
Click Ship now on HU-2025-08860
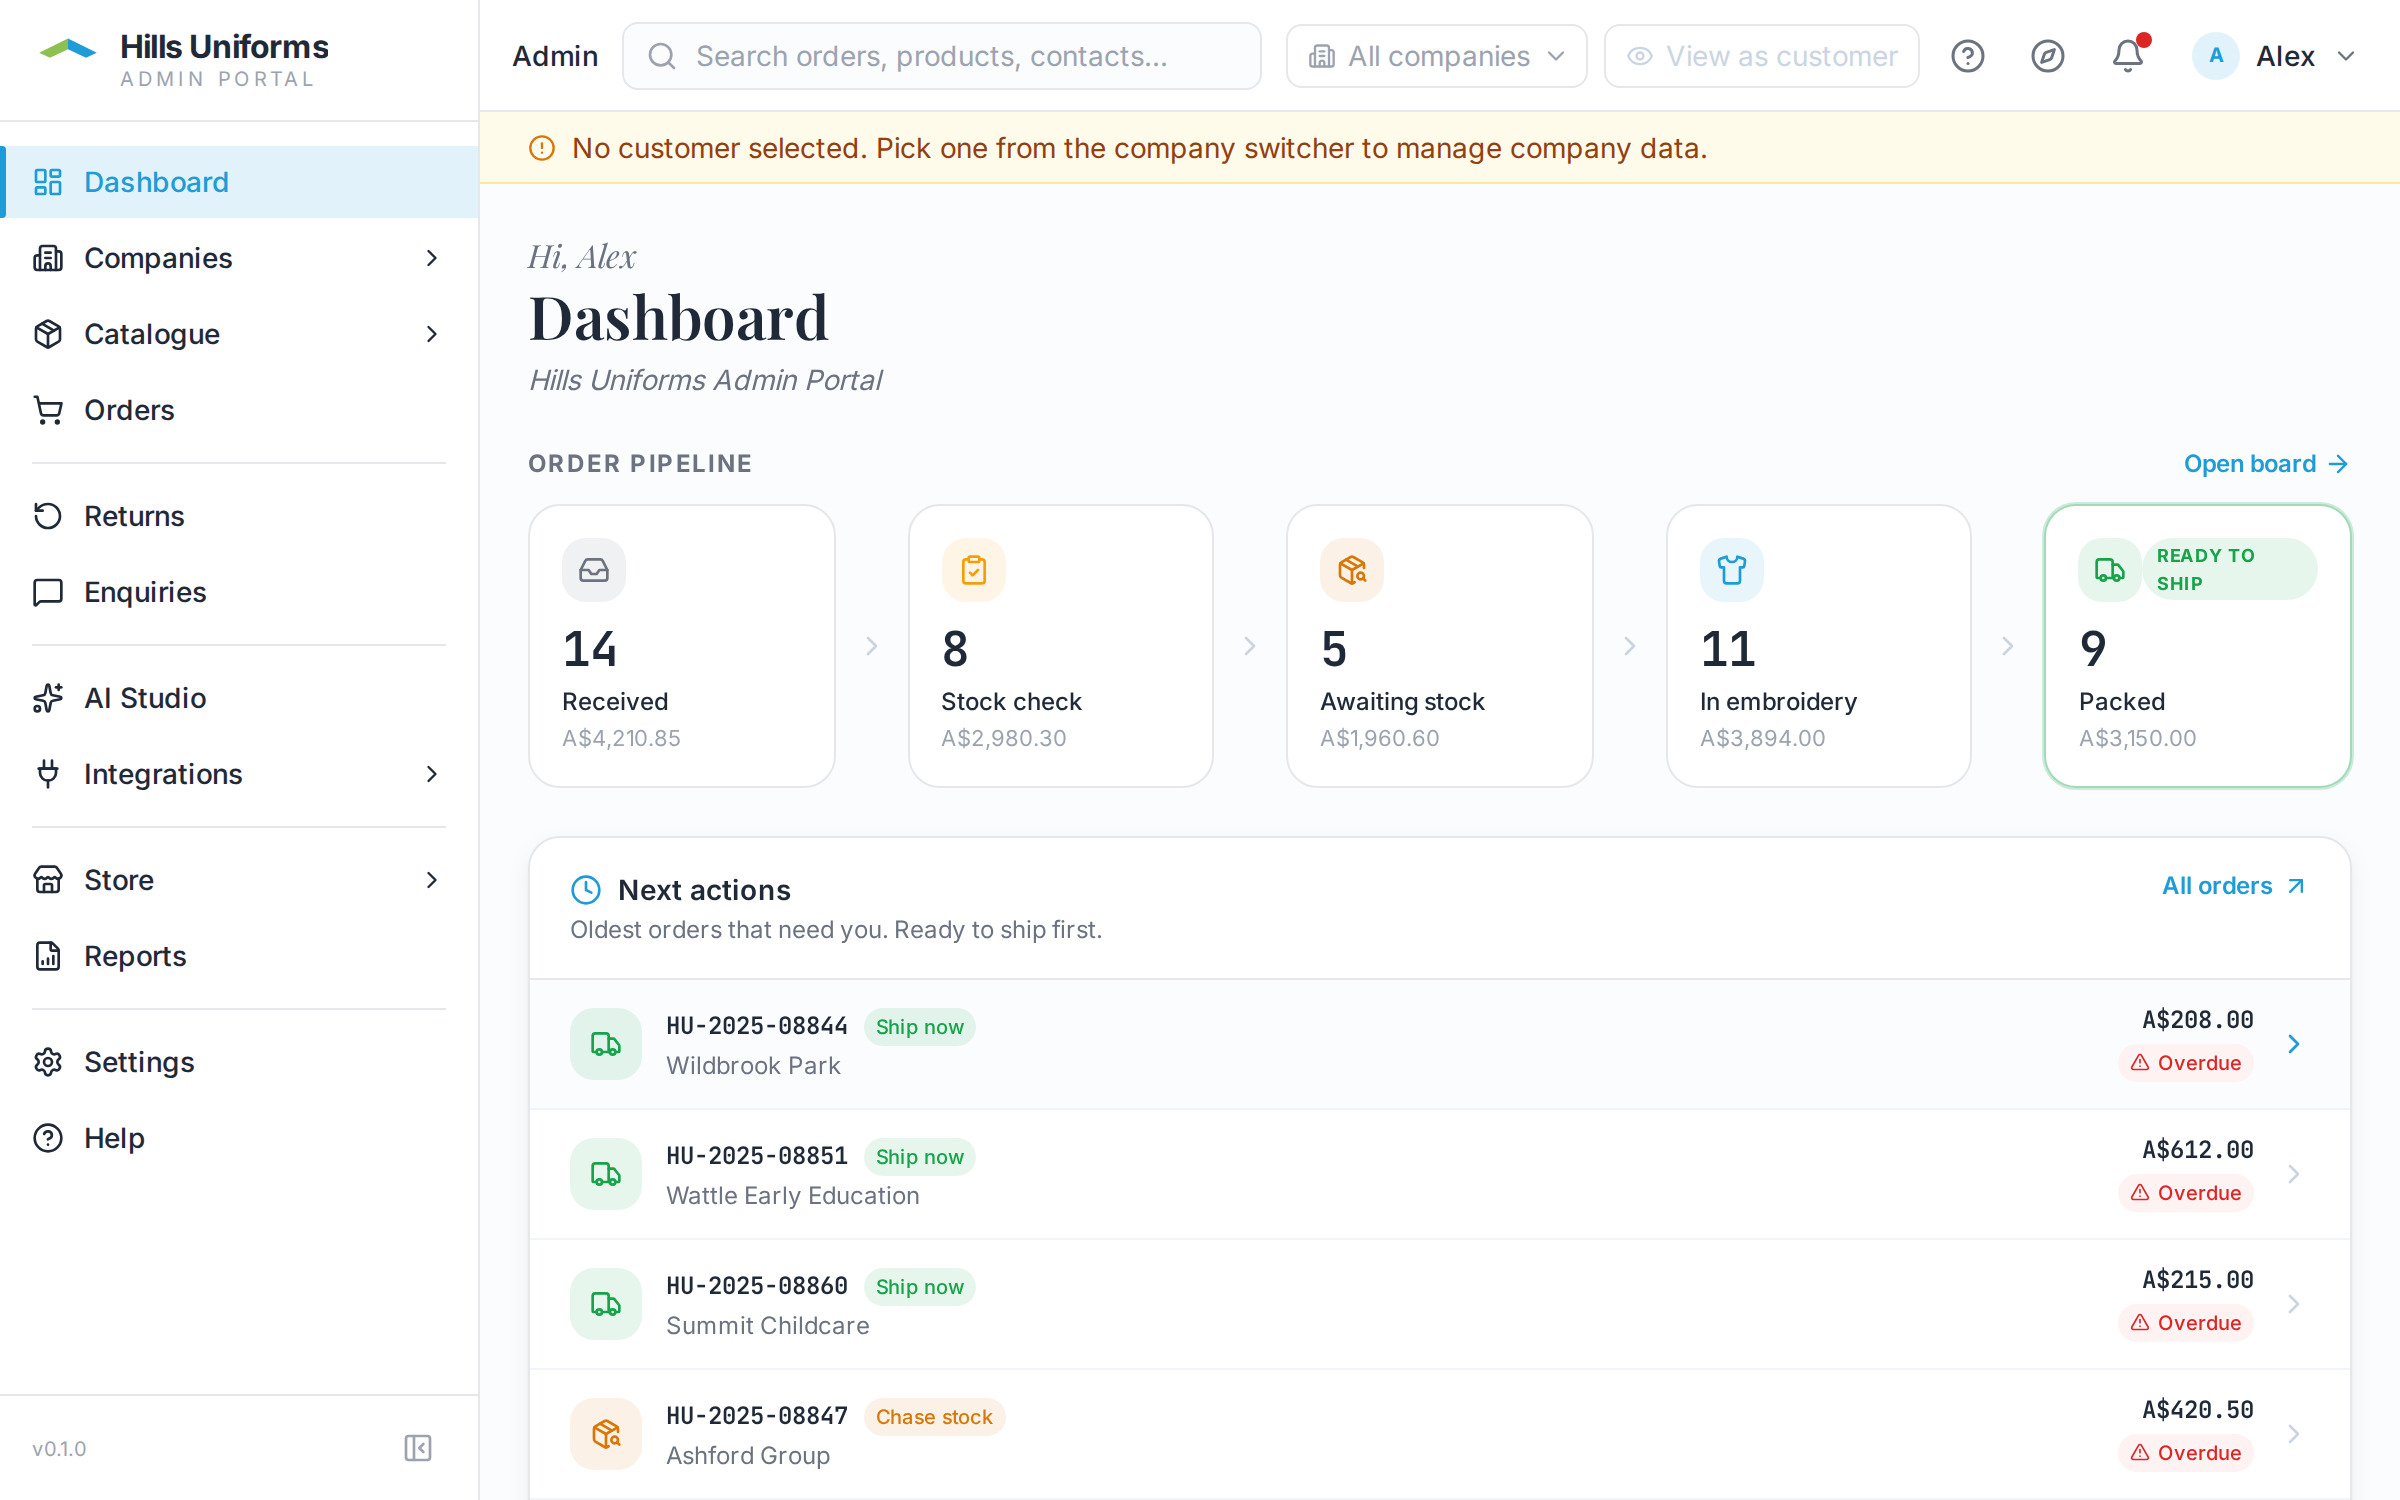click(919, 1287)
